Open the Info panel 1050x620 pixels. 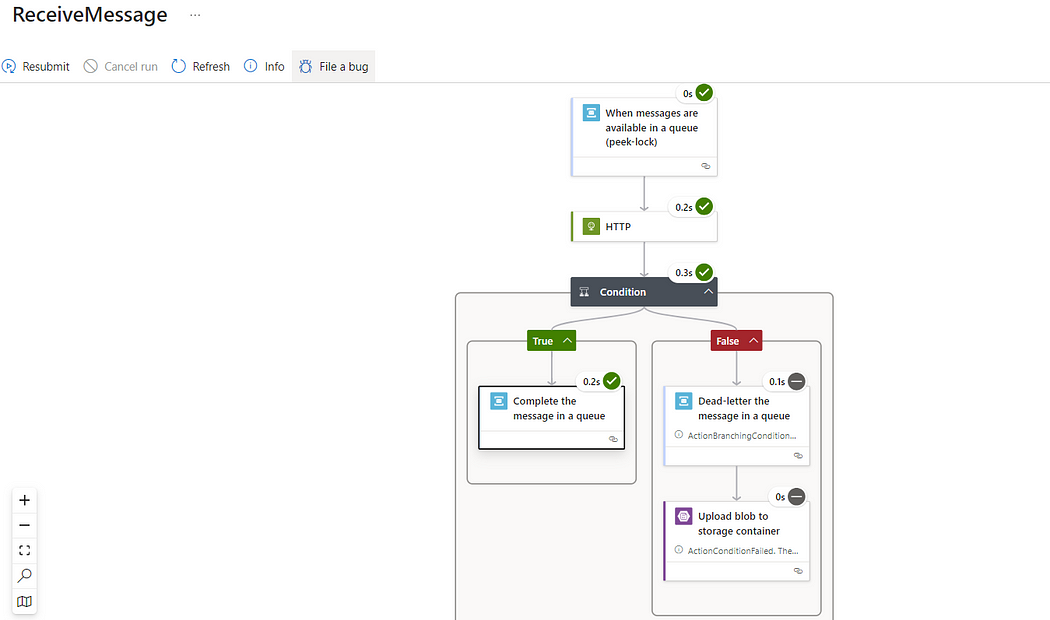(265, 66)
